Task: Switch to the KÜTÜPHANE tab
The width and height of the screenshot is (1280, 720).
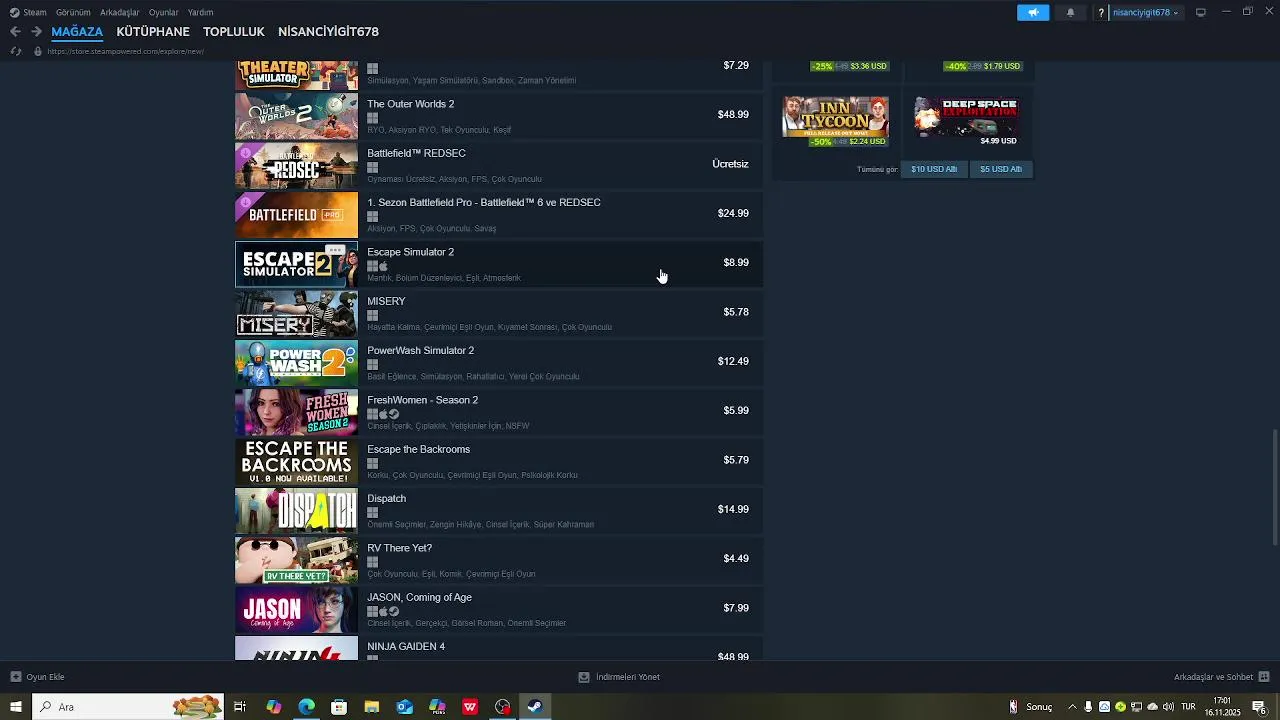Action: point(153,31)
